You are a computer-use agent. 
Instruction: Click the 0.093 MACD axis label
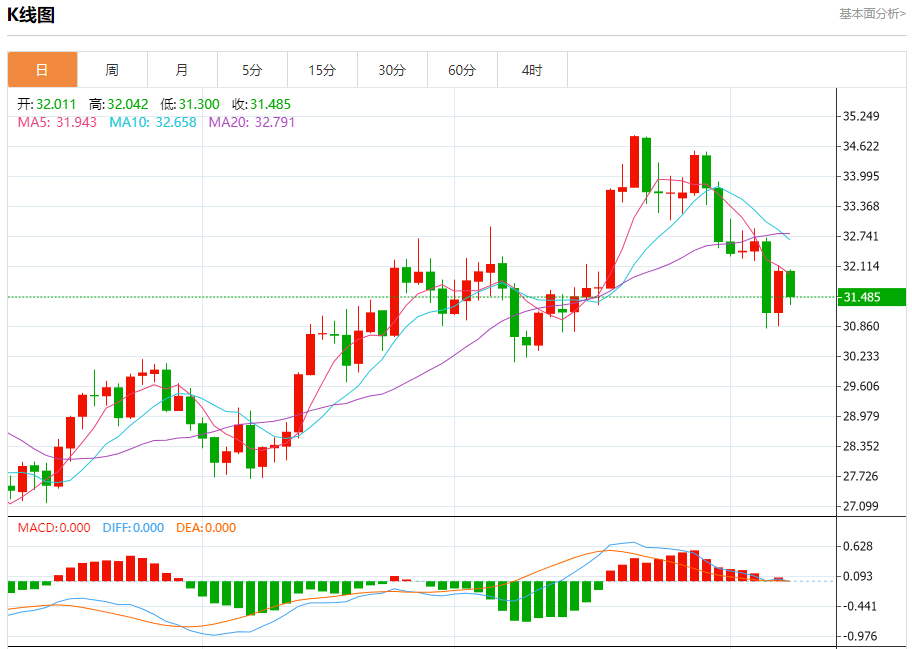pos(858,576)
